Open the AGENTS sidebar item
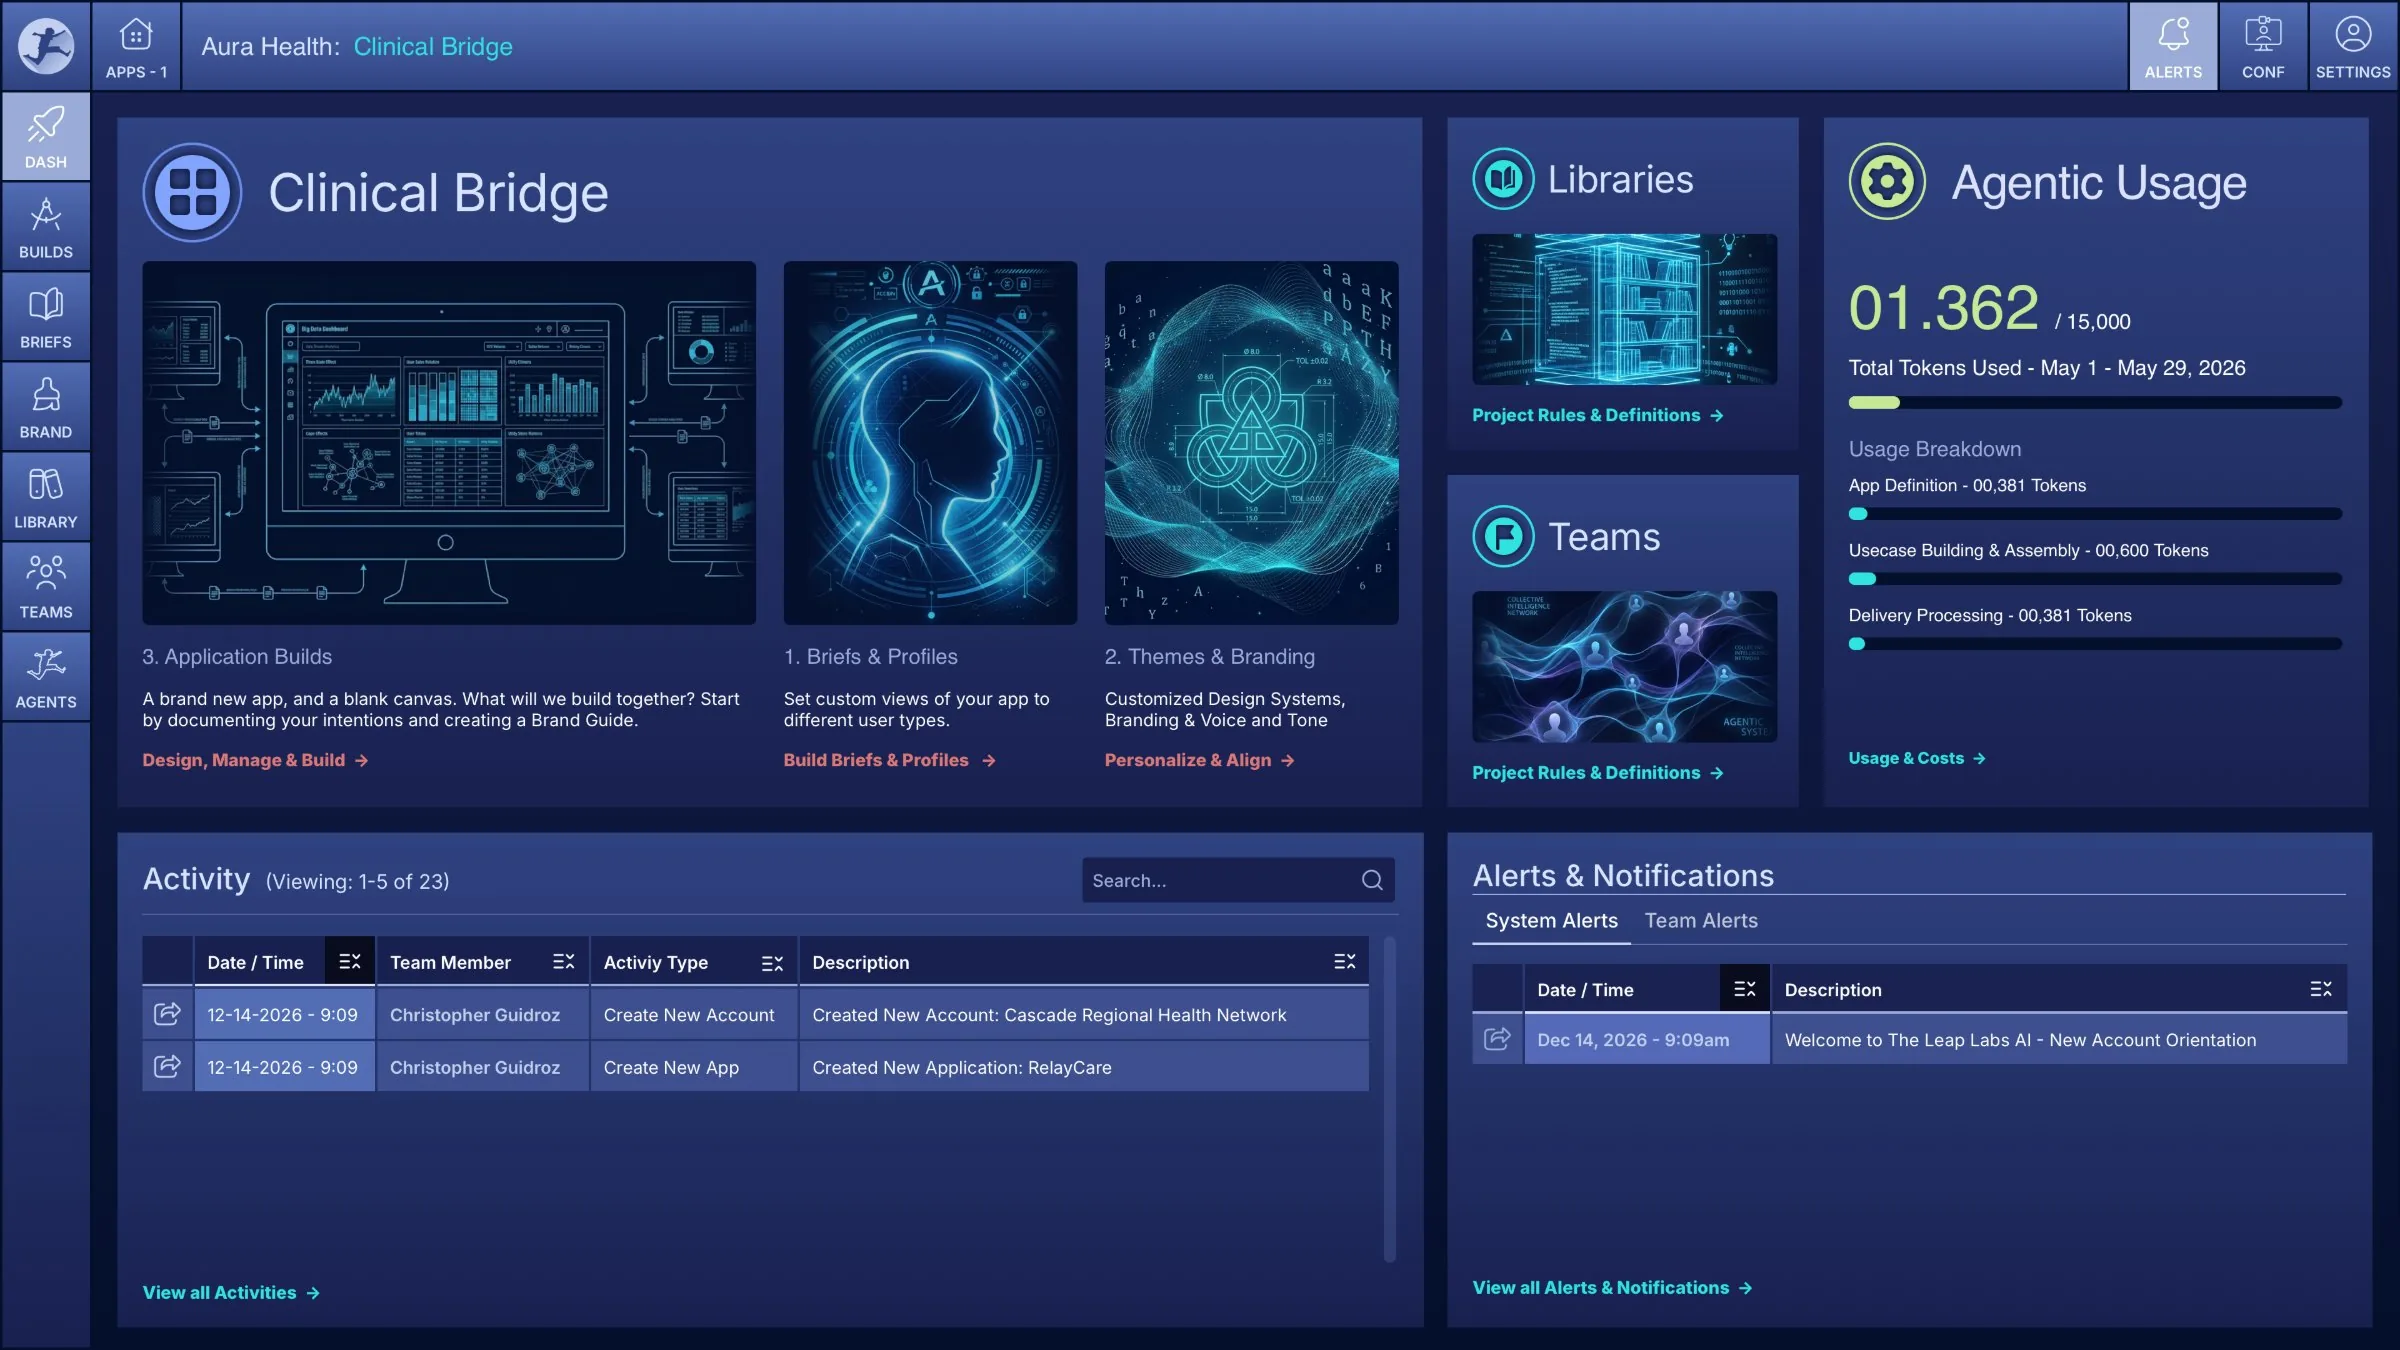2400x1350 pixels. click(x=46, y=676)
